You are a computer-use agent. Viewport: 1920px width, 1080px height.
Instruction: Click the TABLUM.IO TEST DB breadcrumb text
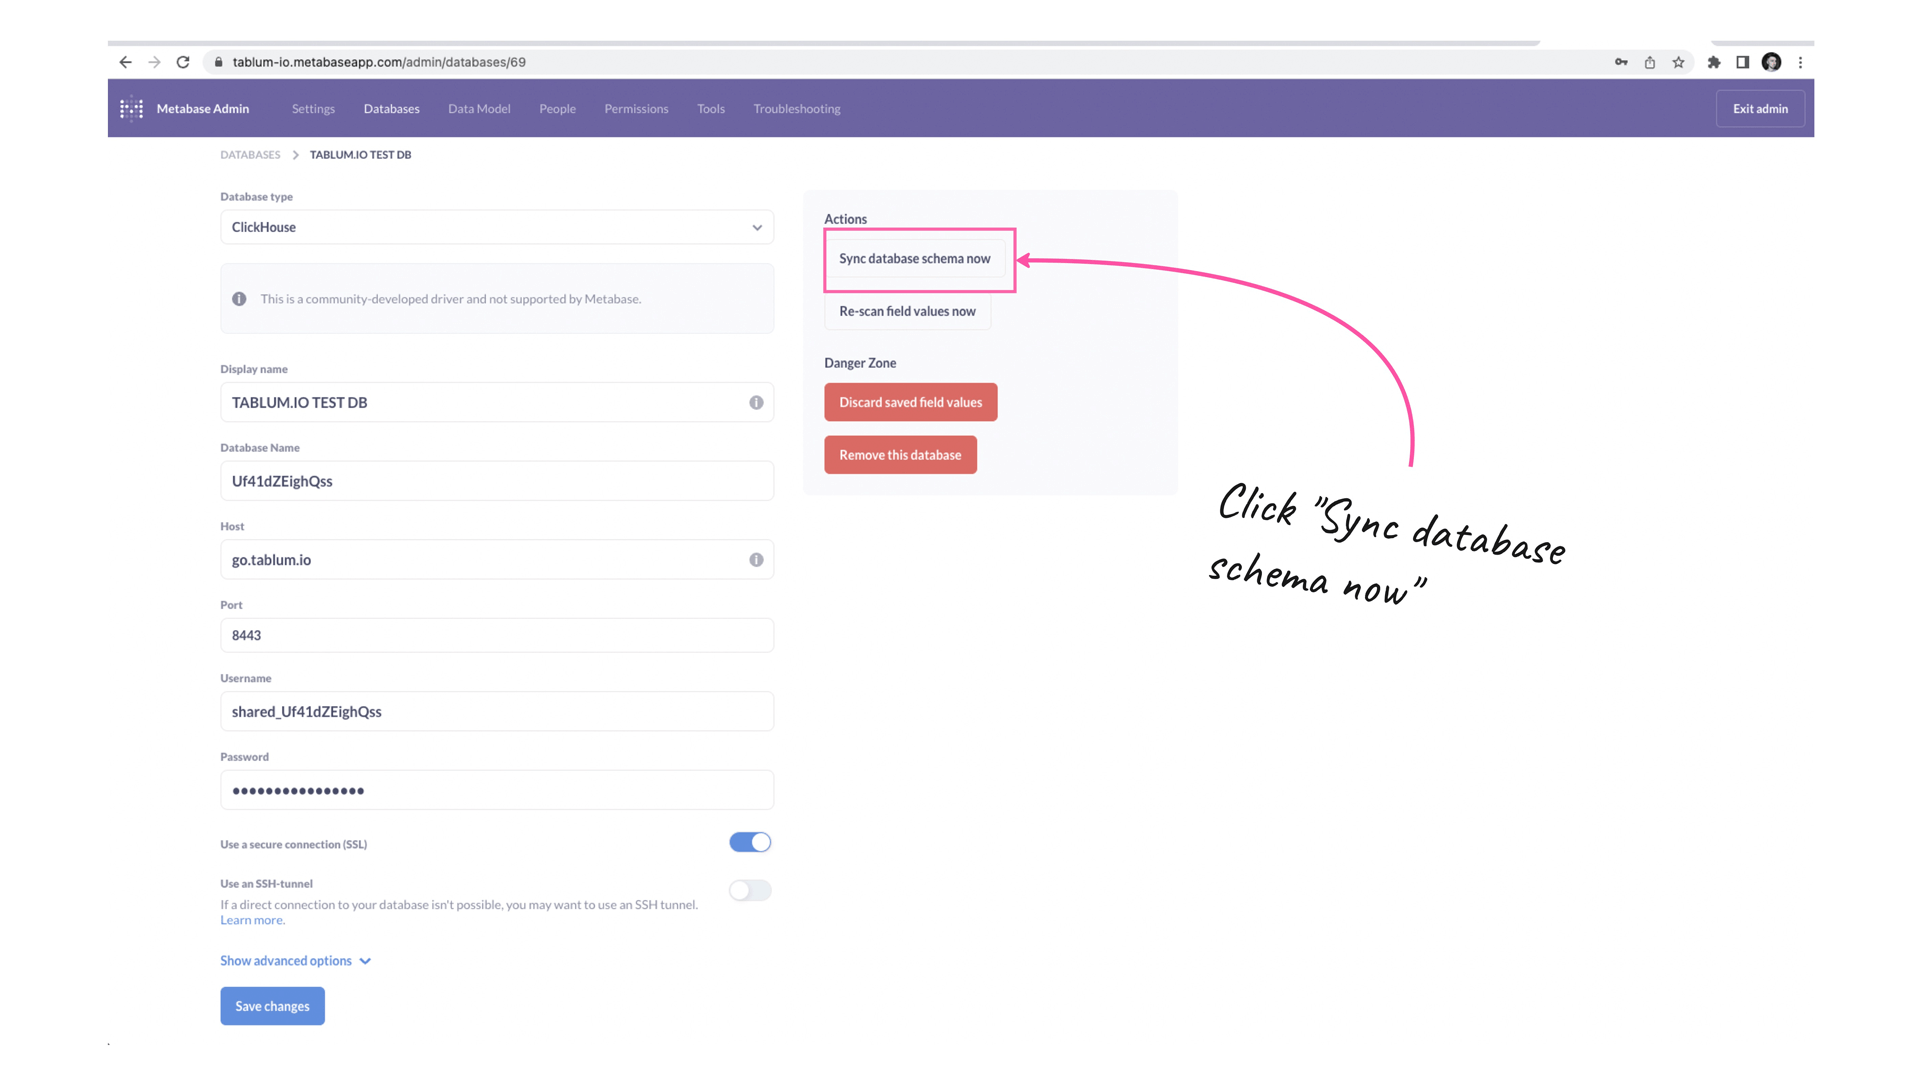point(360,155)
